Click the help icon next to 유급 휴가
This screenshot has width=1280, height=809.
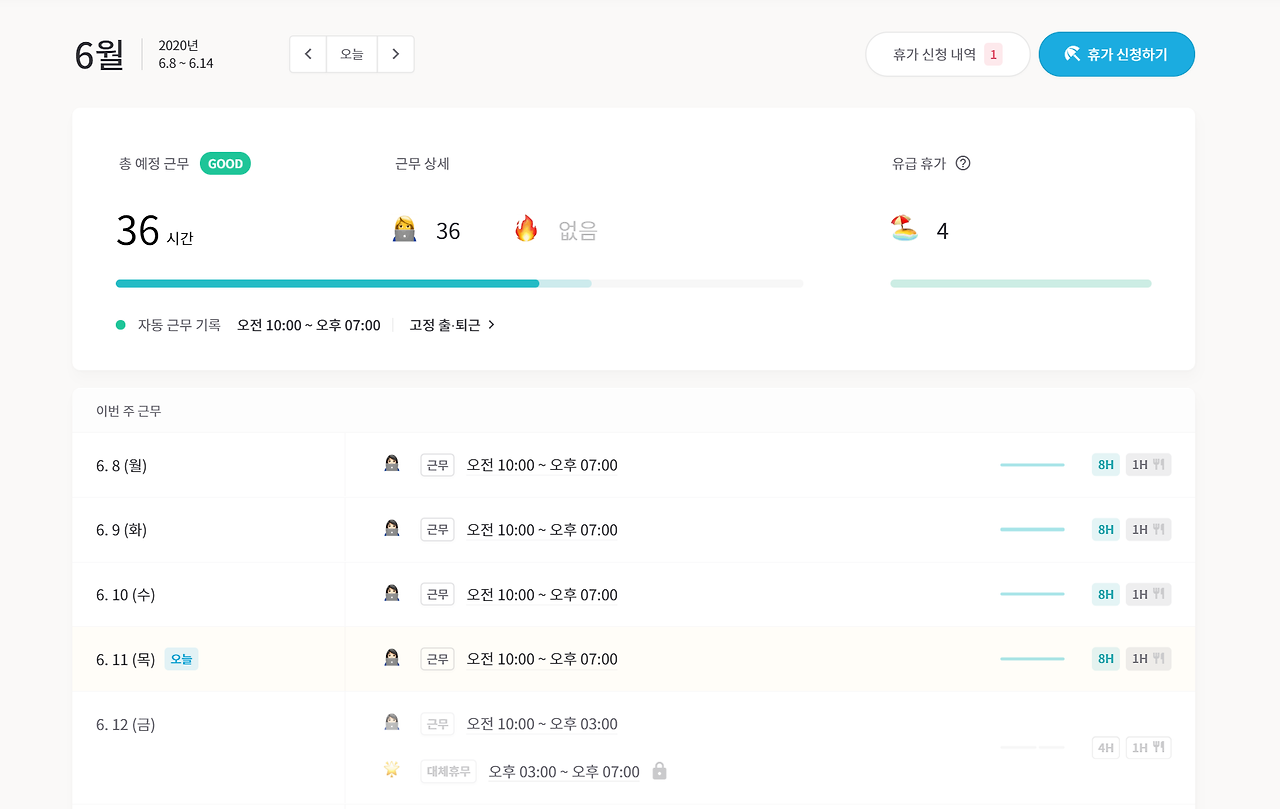coord(963,163)
